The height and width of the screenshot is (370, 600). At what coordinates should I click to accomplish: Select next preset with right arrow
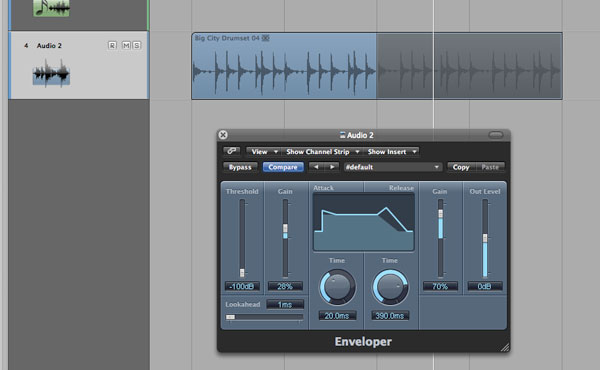click(x=332, y=167)
